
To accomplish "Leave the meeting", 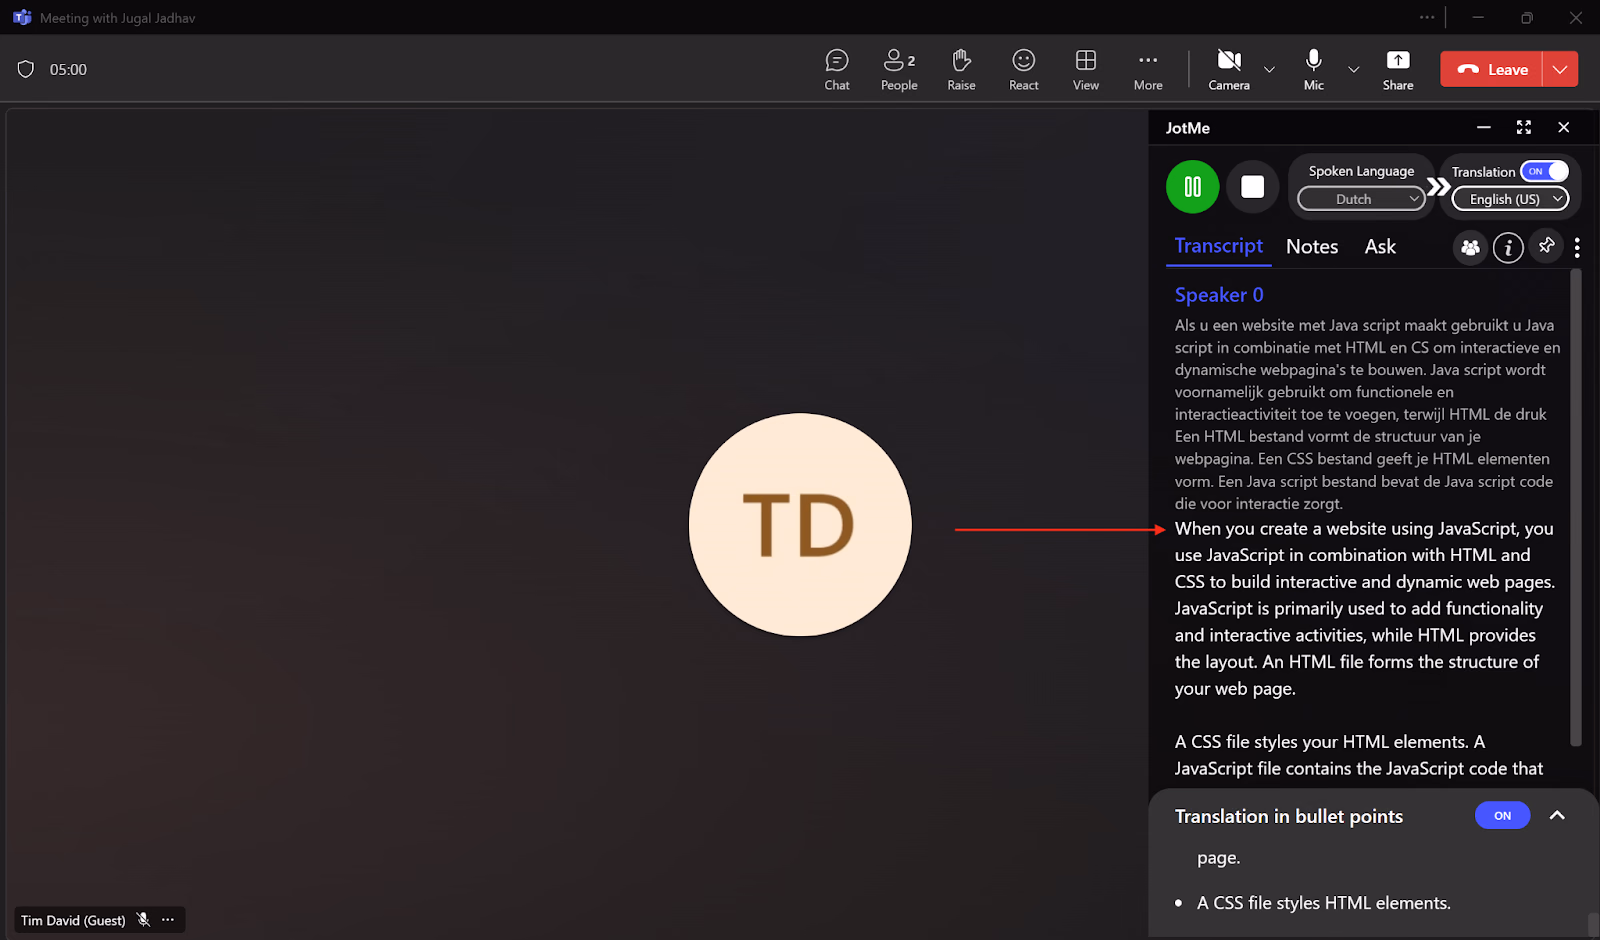I will pos(1492,69).
